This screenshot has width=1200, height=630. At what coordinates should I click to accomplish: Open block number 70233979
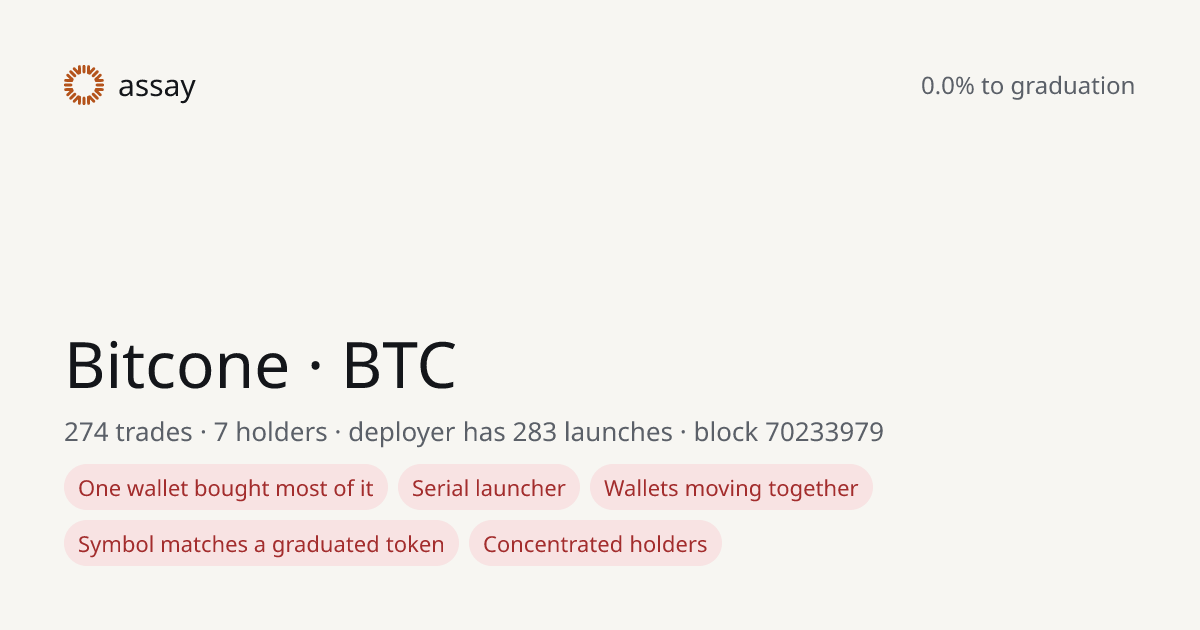pyautogui.click(x=825, y=432)
